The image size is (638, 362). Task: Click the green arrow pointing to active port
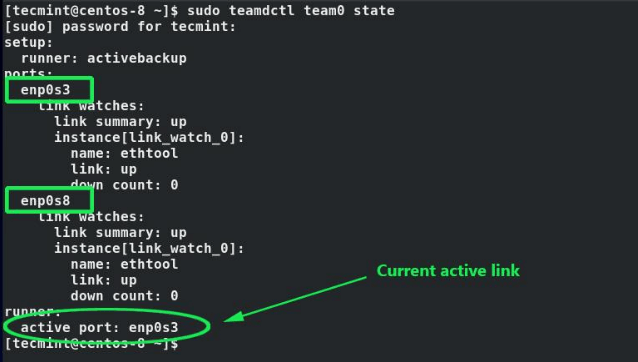tap(295, 299)
